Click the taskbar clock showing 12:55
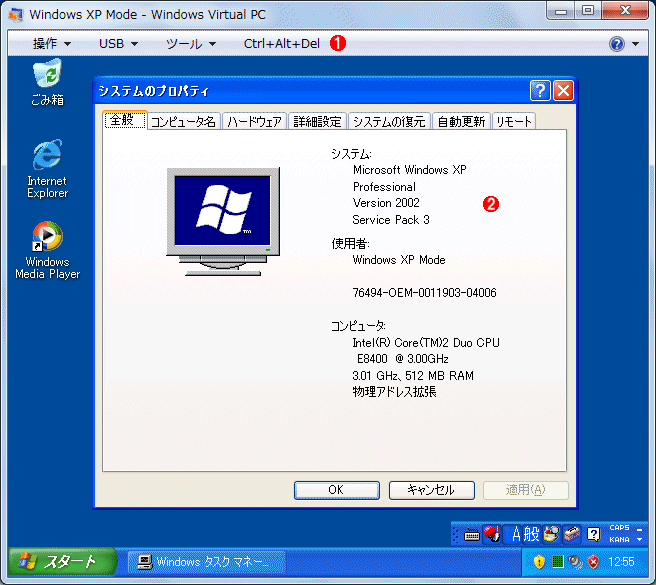This screenshot has width=656, height=585. [621, 562]
